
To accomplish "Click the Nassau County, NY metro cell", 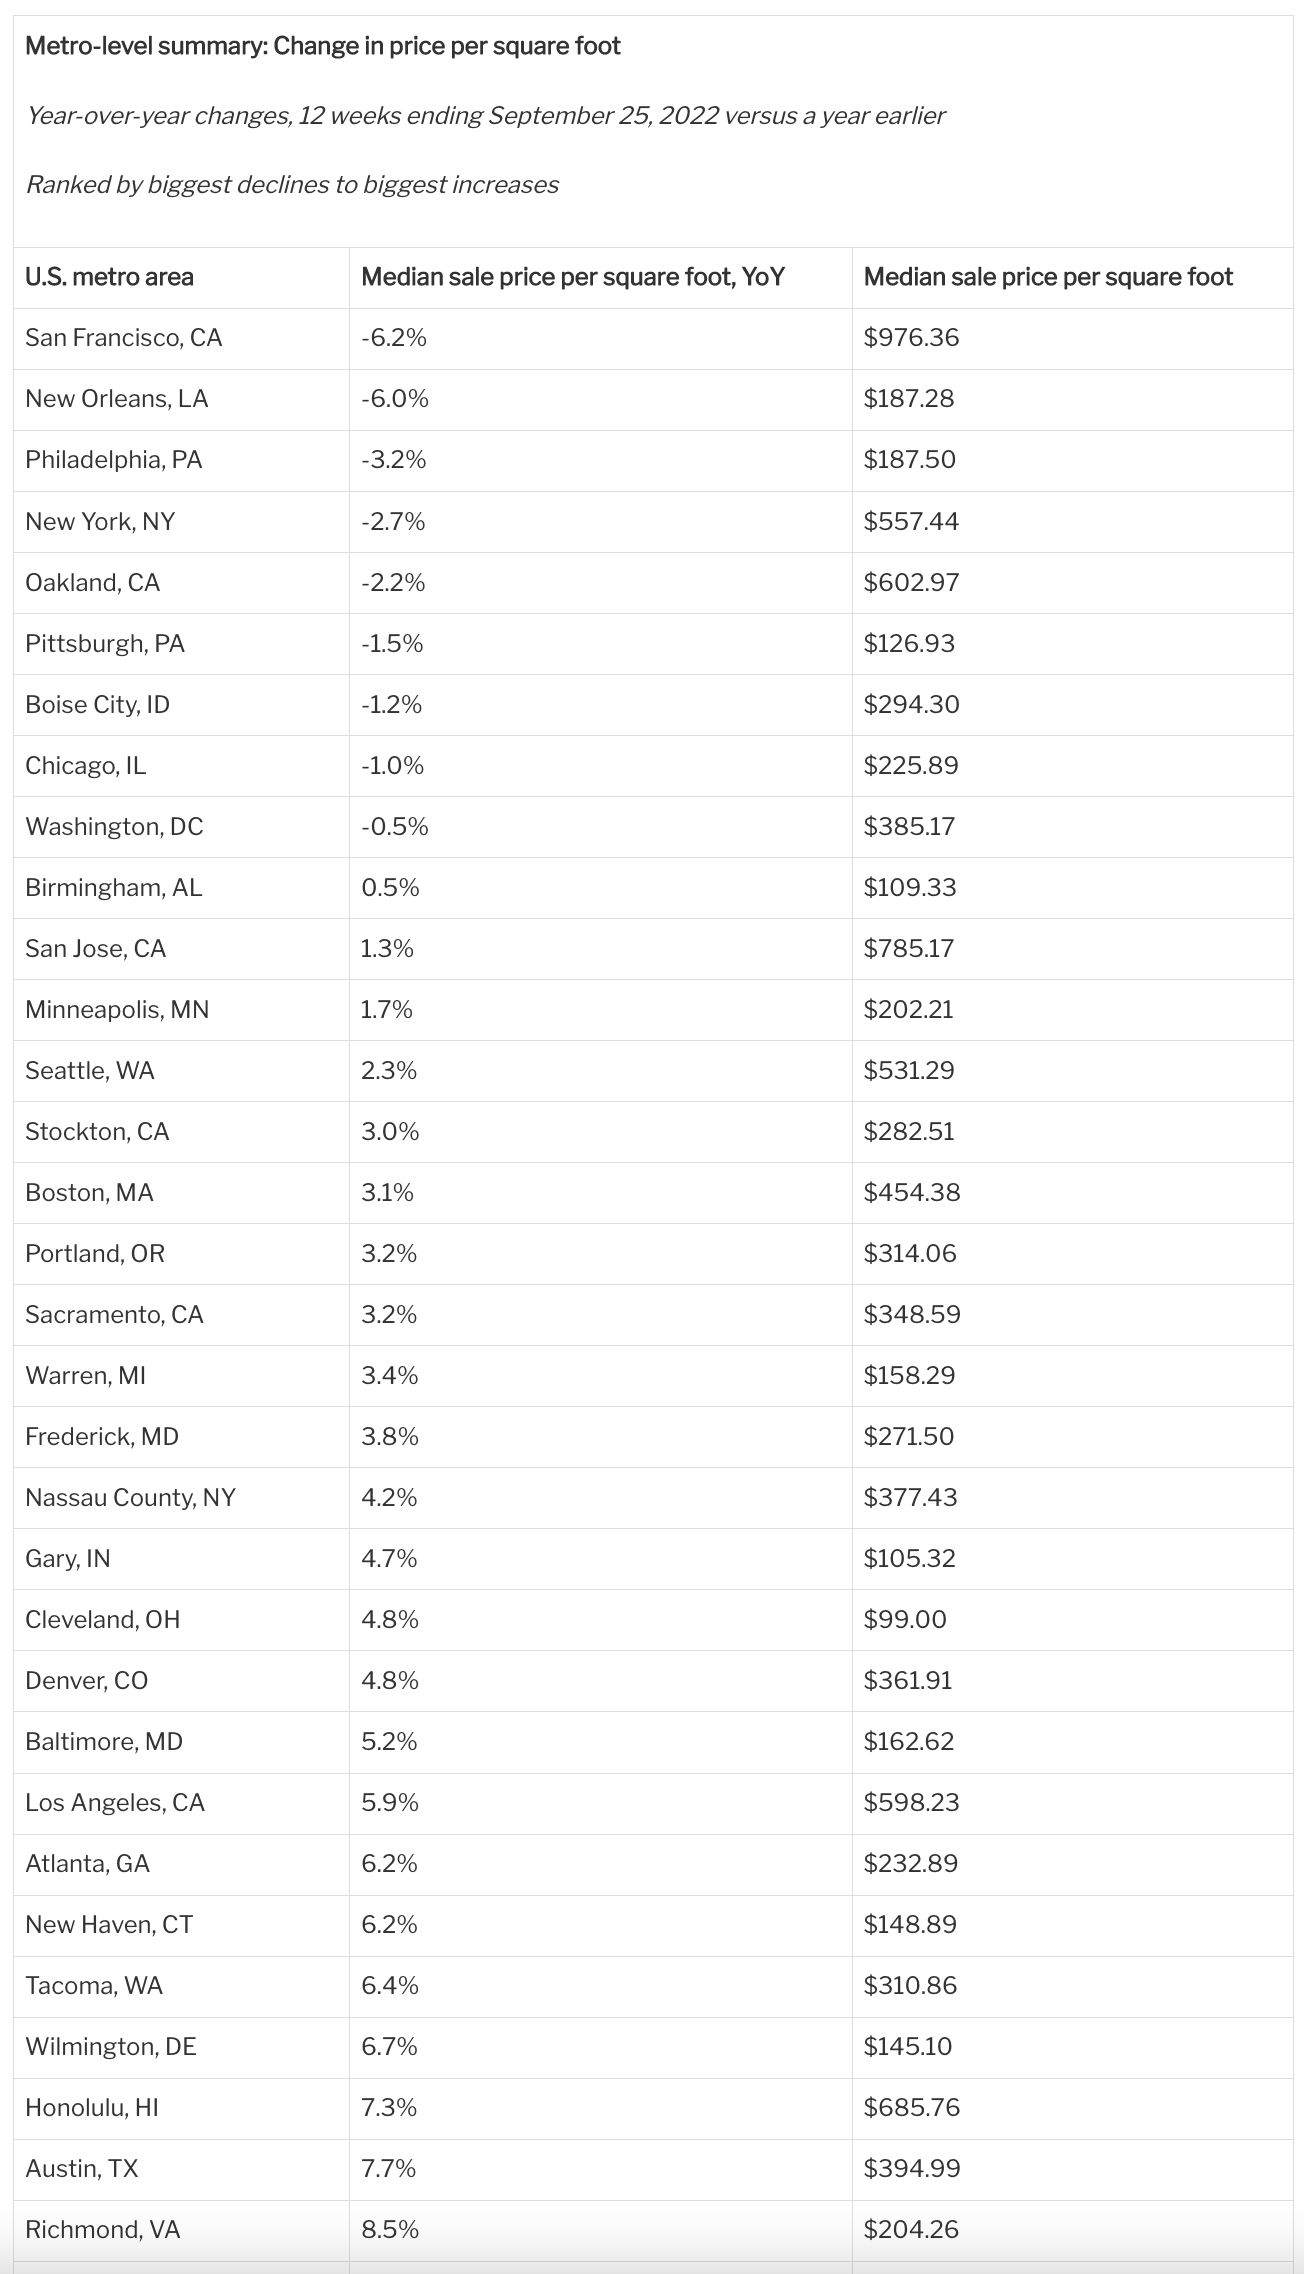I will tap(131, 1498).
